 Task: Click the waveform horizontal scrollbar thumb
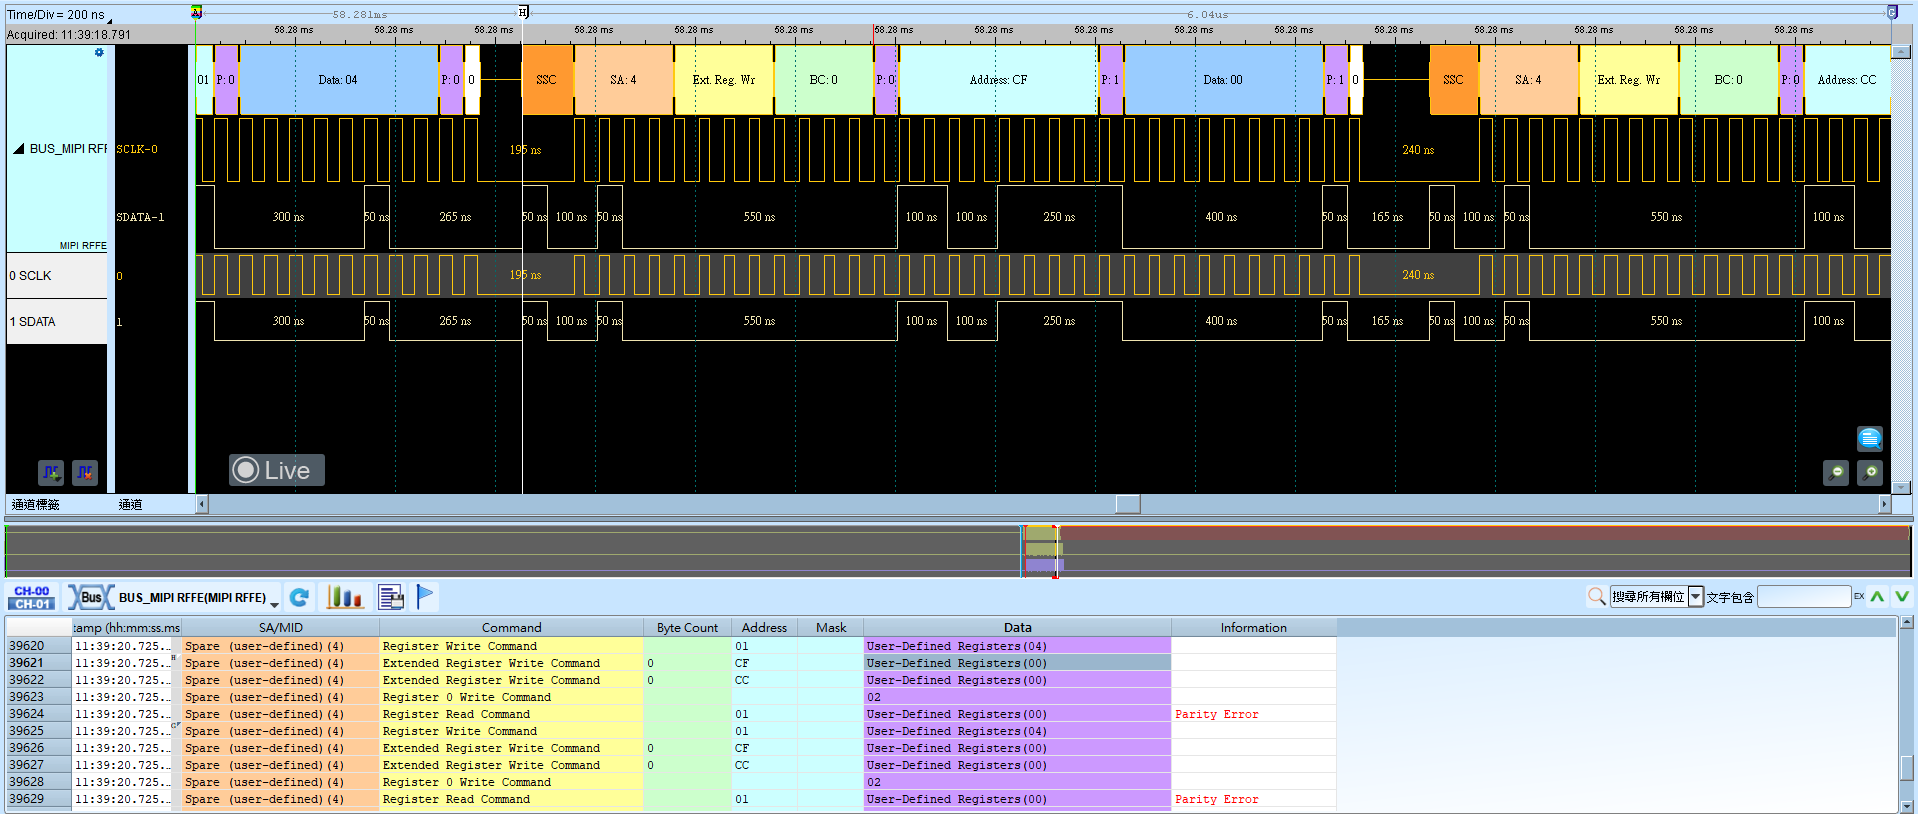pyautogui.click(x=1128, y=504)
